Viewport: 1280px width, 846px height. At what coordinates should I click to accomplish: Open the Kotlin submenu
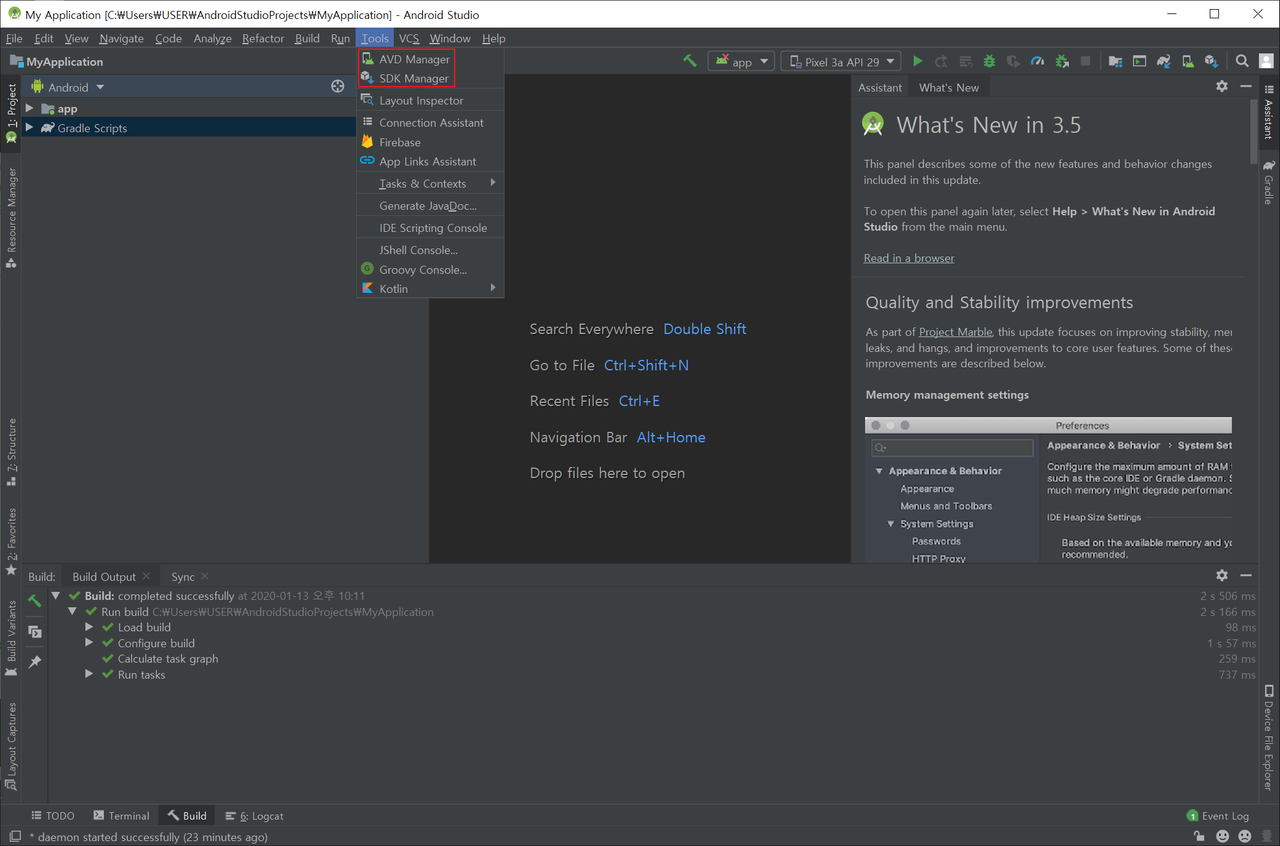click(x=430, y=288)
